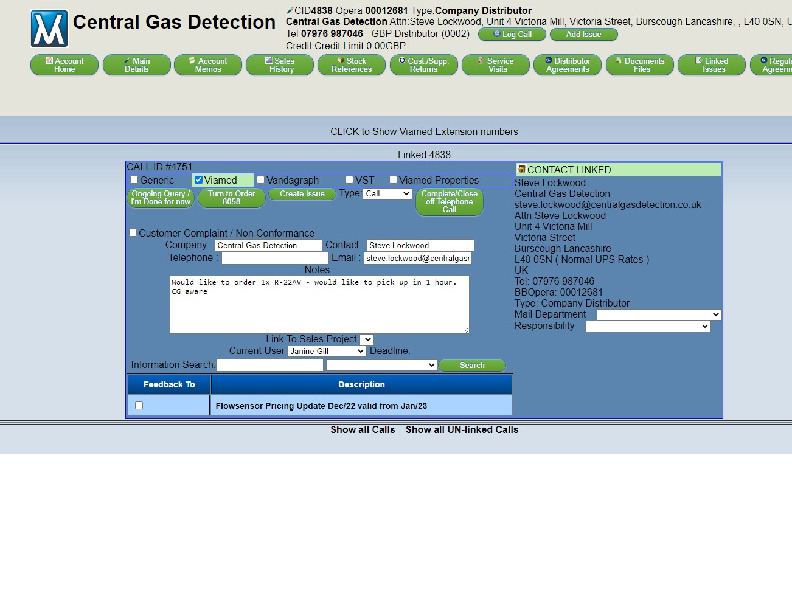Open the Mail Department dropdown
Image resolution: width=792 pixels, height=612 pixels.
point(658,315)
